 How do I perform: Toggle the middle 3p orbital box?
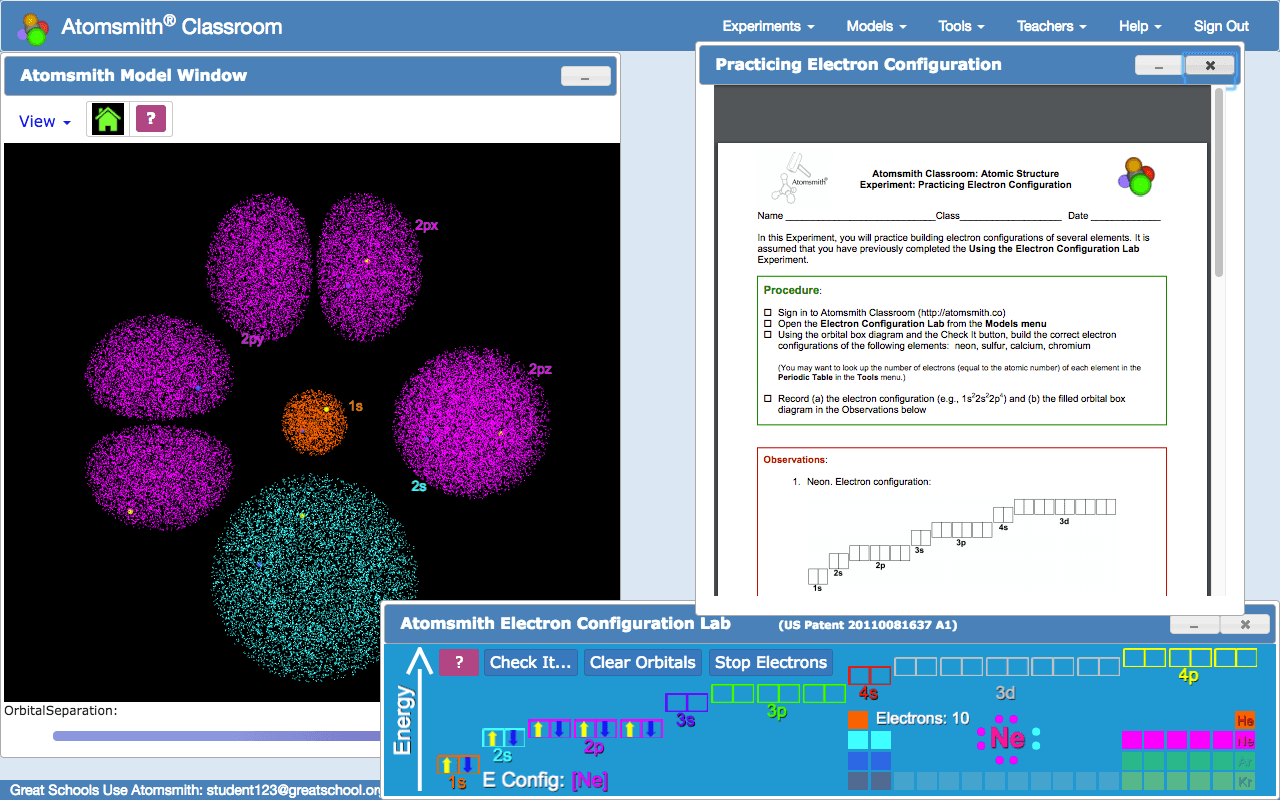(x=778, y=693)
